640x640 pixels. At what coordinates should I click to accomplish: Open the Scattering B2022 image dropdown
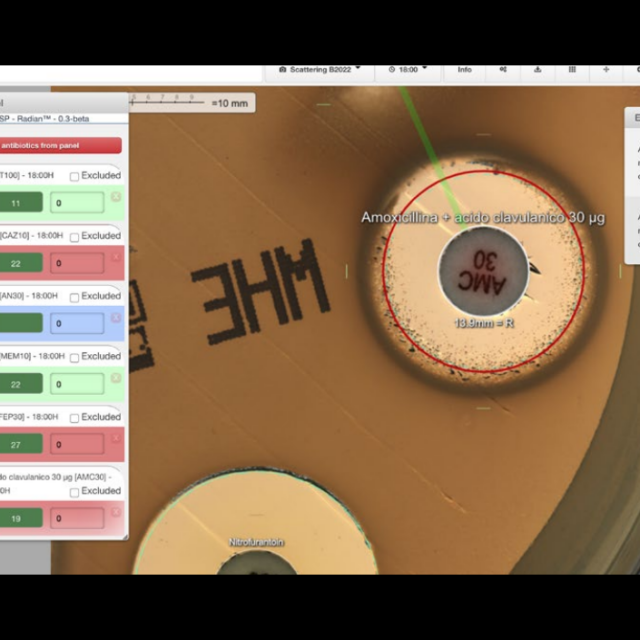(320, 70)
